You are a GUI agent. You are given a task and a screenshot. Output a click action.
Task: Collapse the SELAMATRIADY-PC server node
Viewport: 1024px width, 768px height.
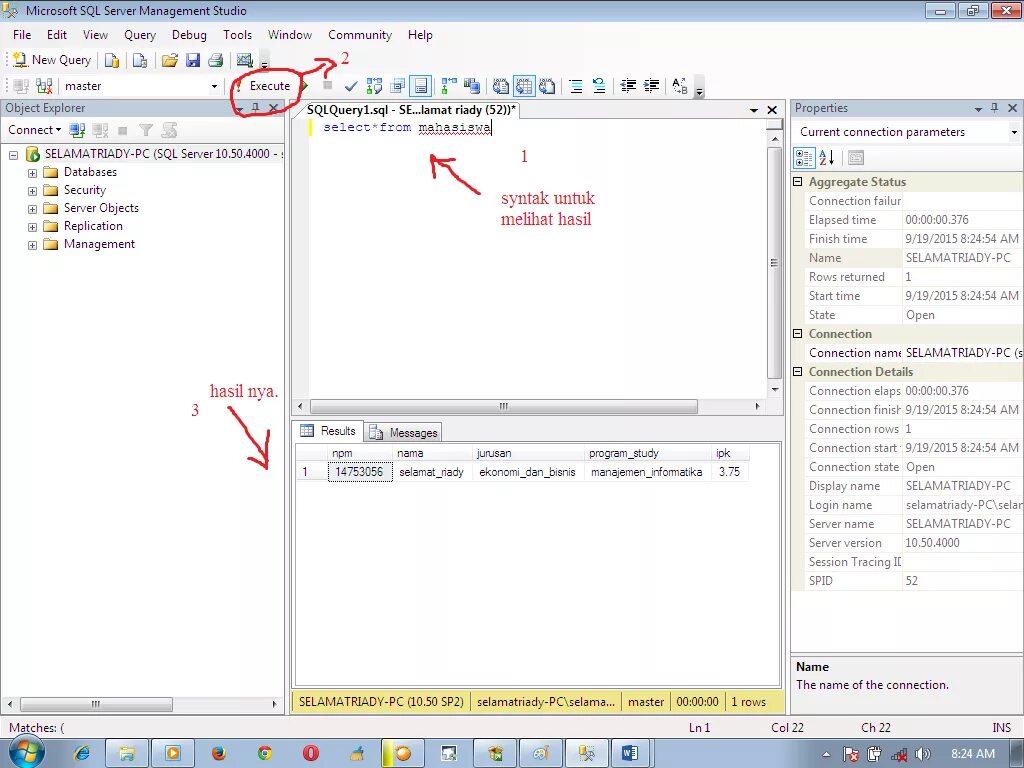coord(14,155)
